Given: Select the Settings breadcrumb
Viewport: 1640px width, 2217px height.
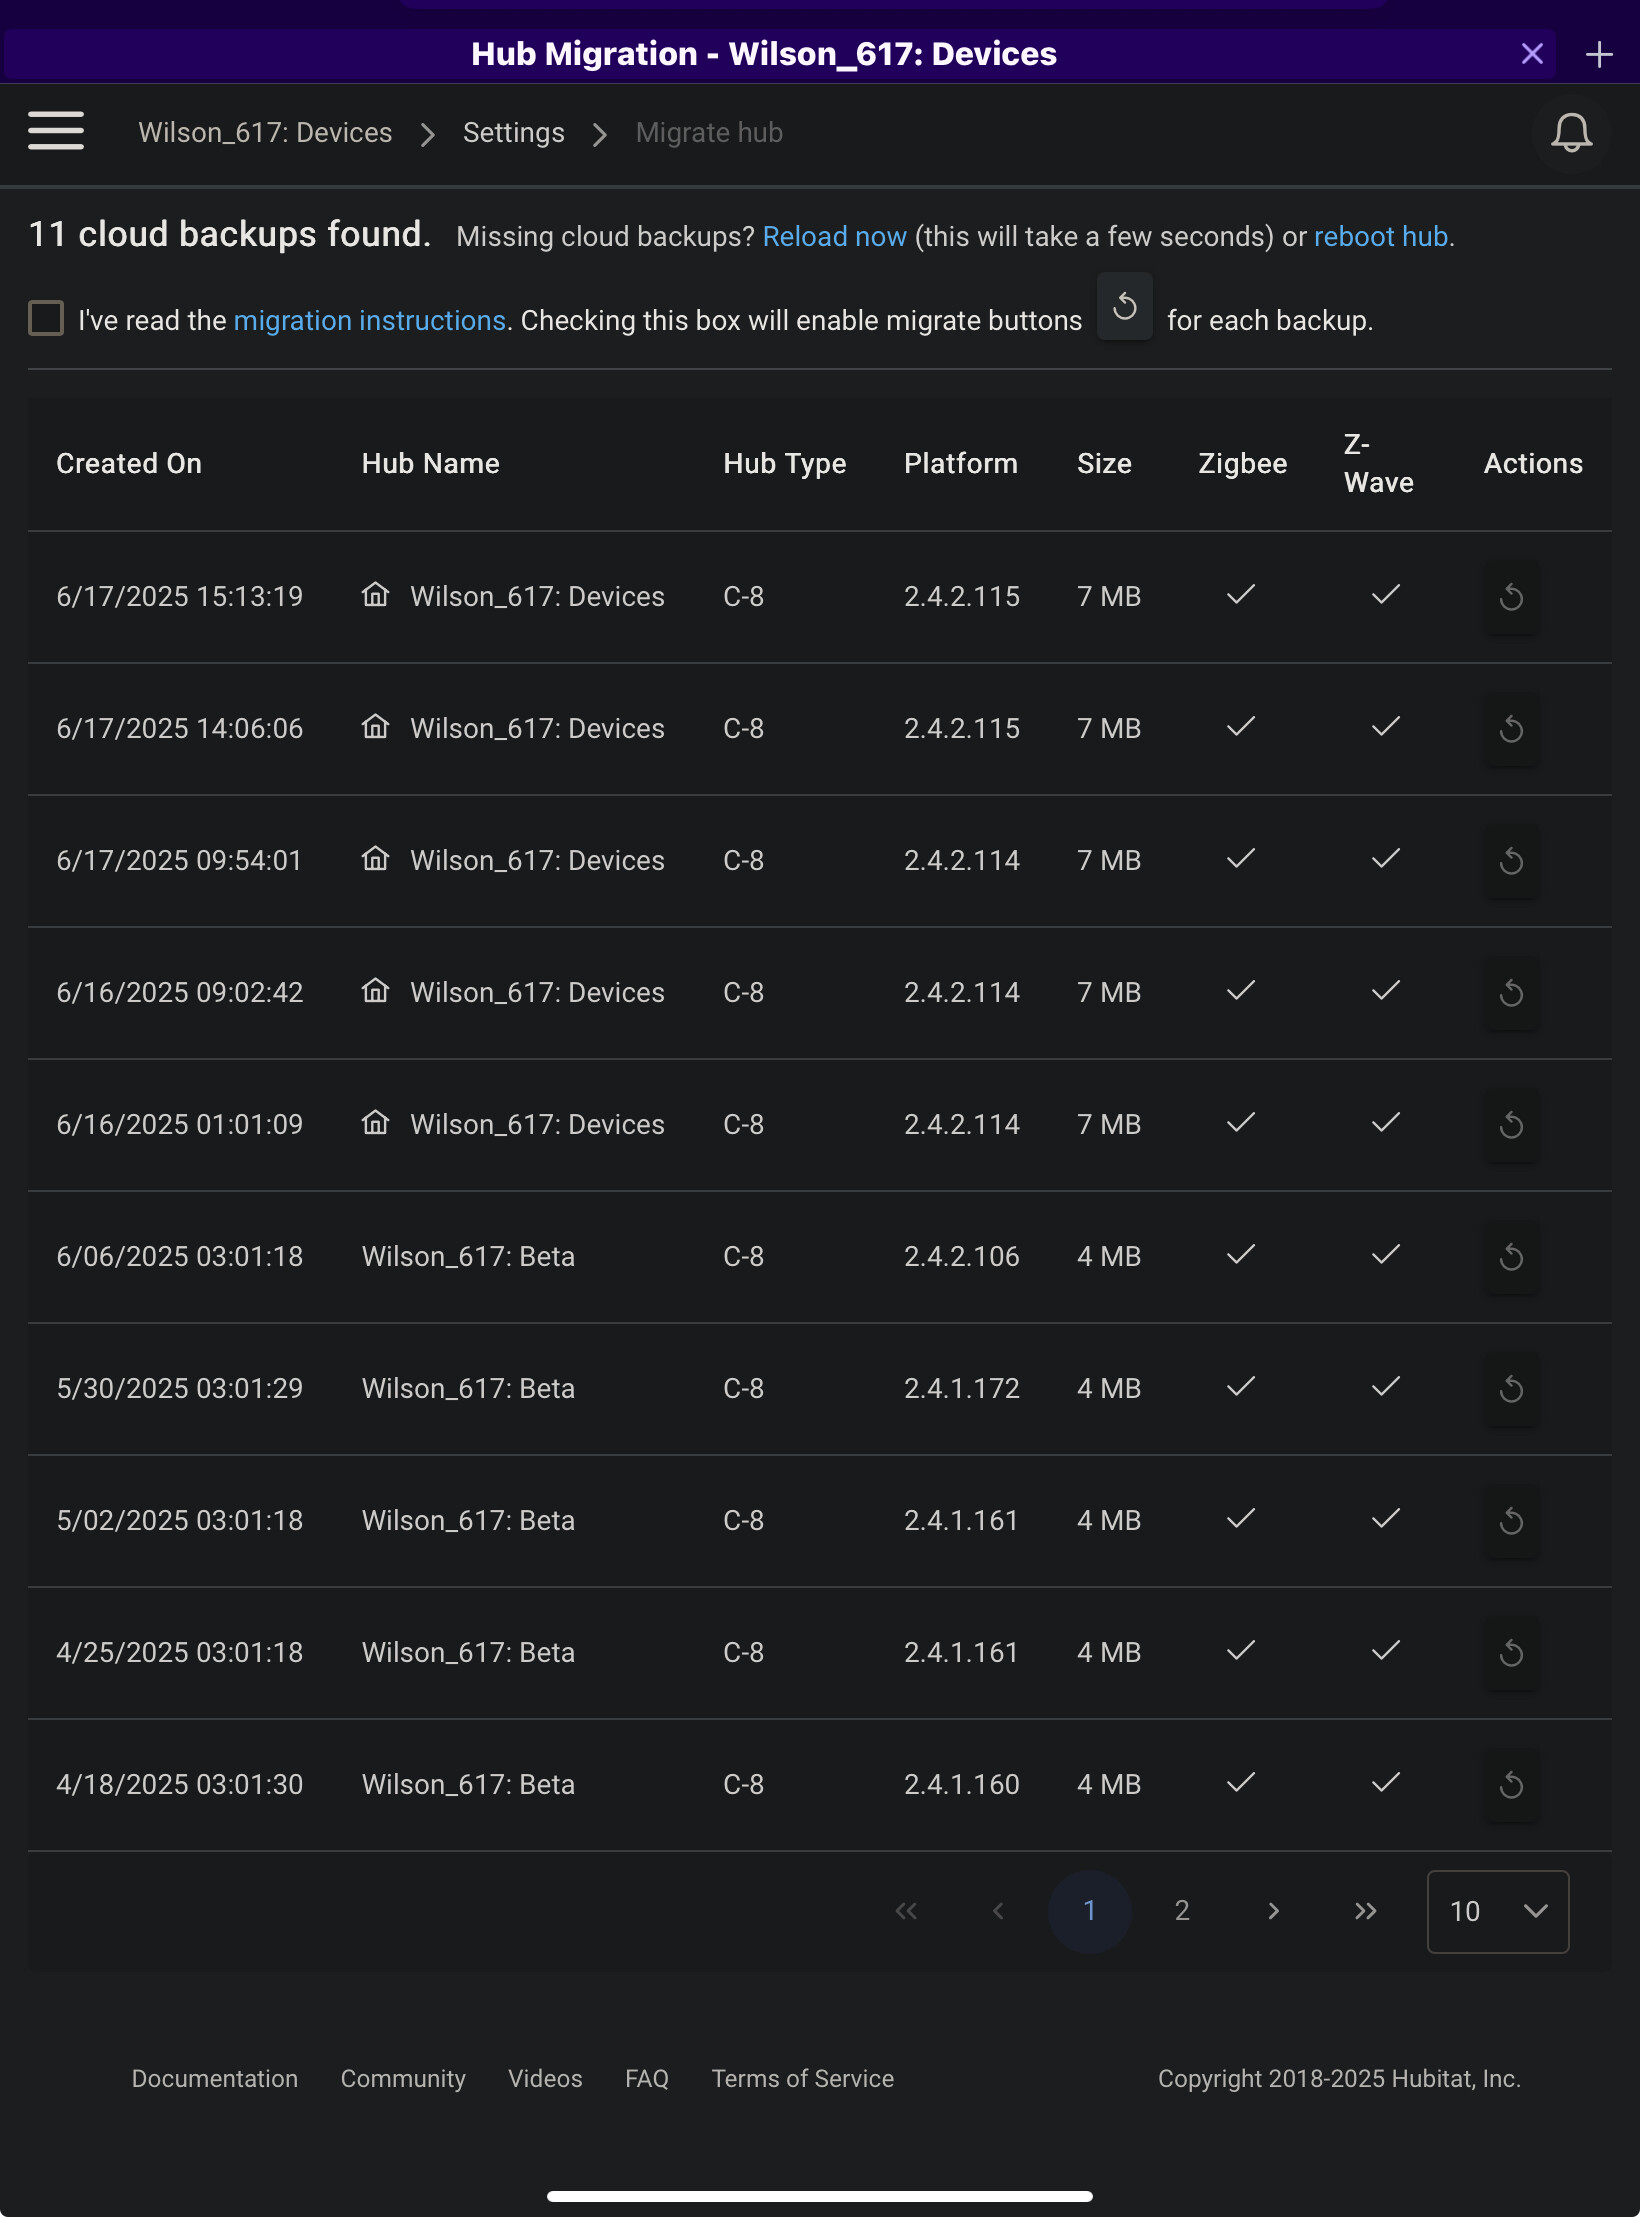Looking at the screenshot, I should [x=513, y=133].
